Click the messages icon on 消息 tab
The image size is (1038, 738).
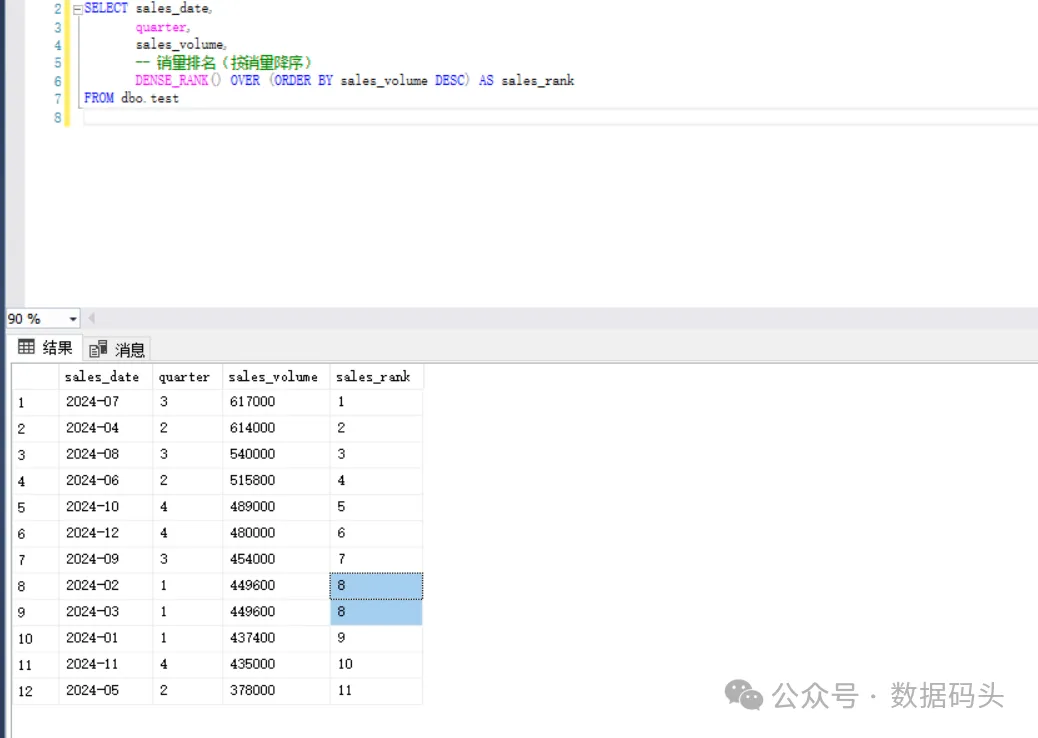tap(98, 348)
